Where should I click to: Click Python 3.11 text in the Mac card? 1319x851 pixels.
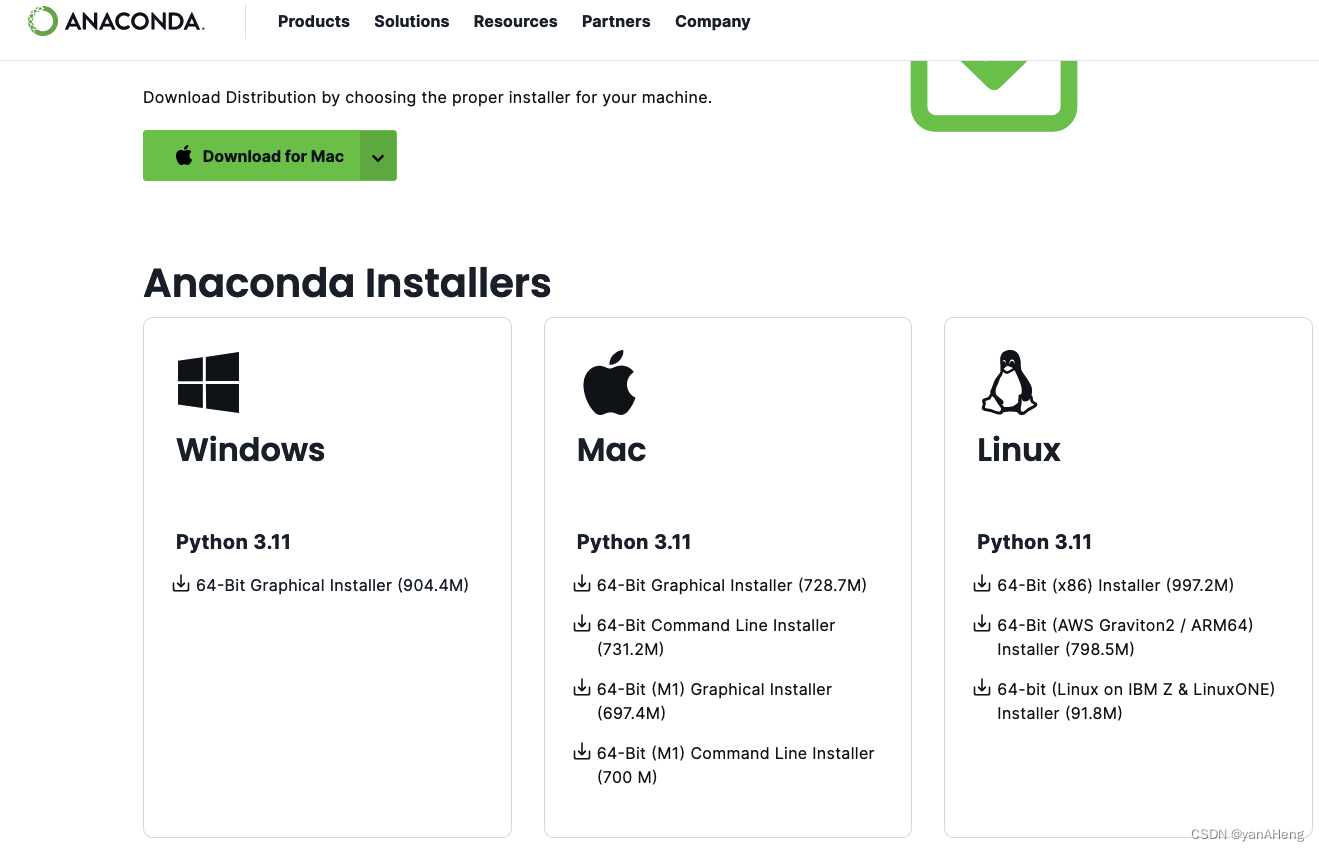click(634, 542)
